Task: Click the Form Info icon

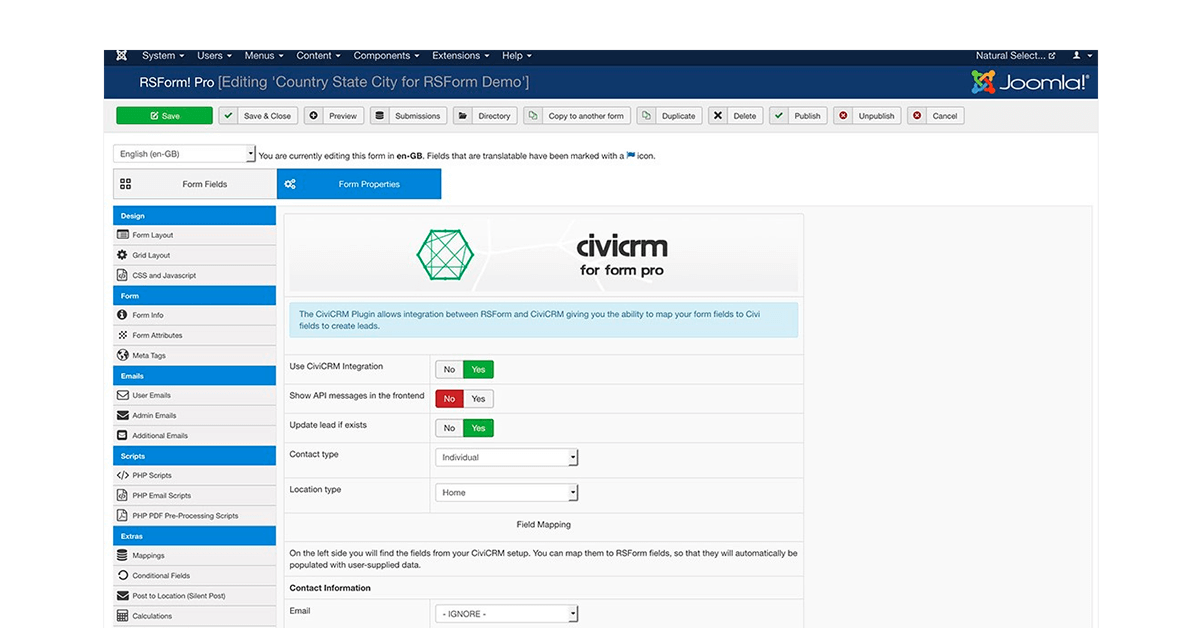Action: (123, 315)
